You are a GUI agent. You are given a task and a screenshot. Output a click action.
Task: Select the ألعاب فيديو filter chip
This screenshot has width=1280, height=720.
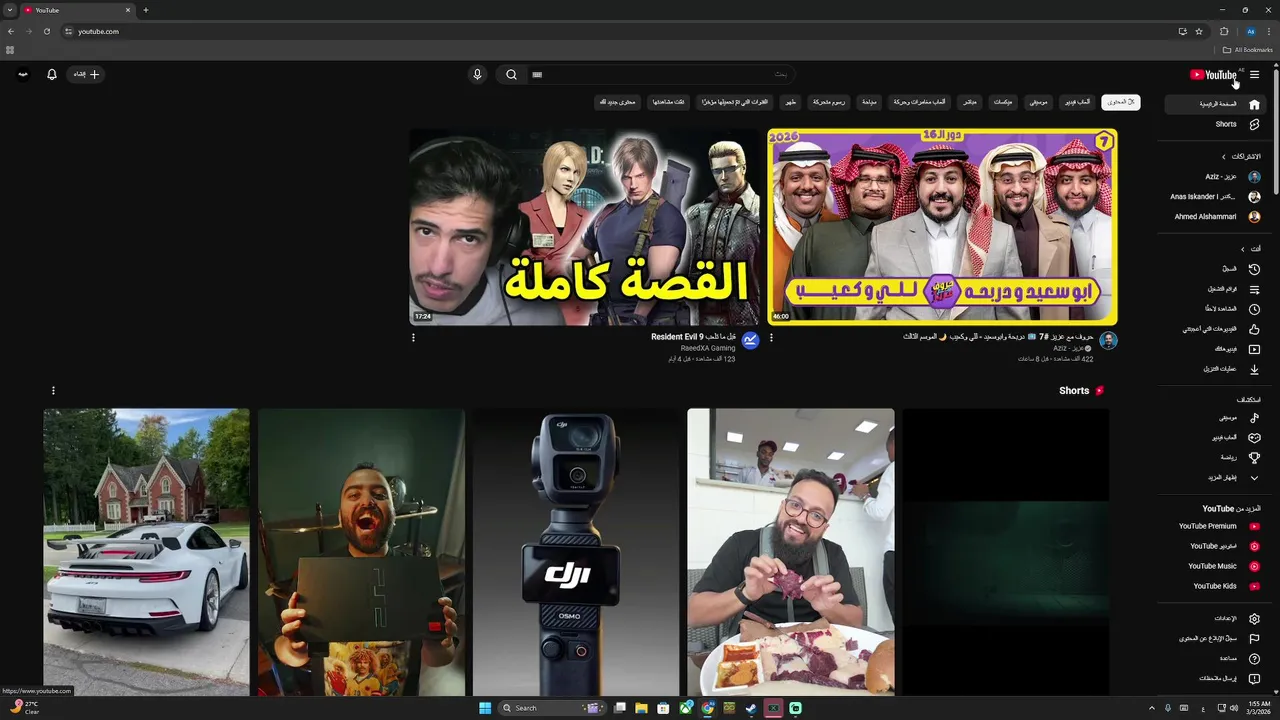click(1077, 102)
